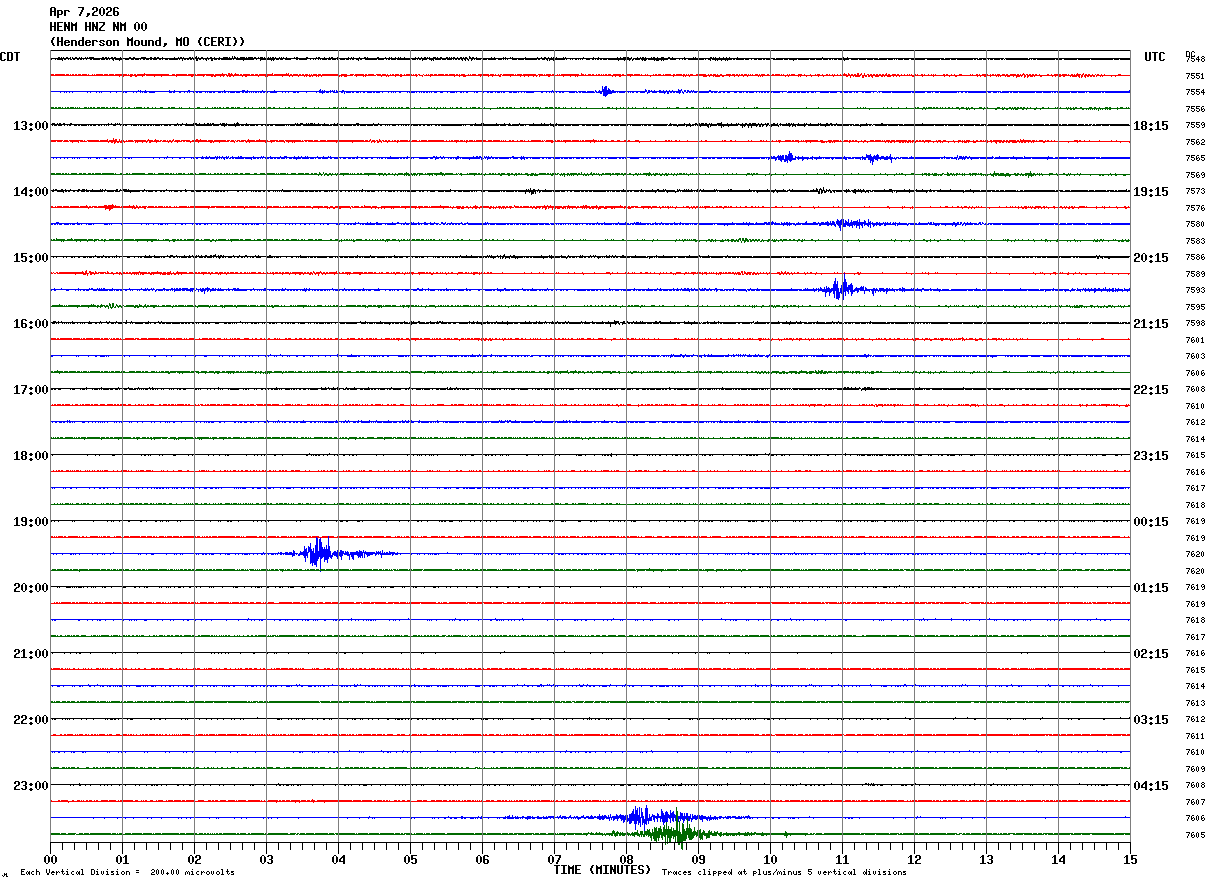
Task: Click the 18:15 UTC time label
Action: pos(1151,126)
